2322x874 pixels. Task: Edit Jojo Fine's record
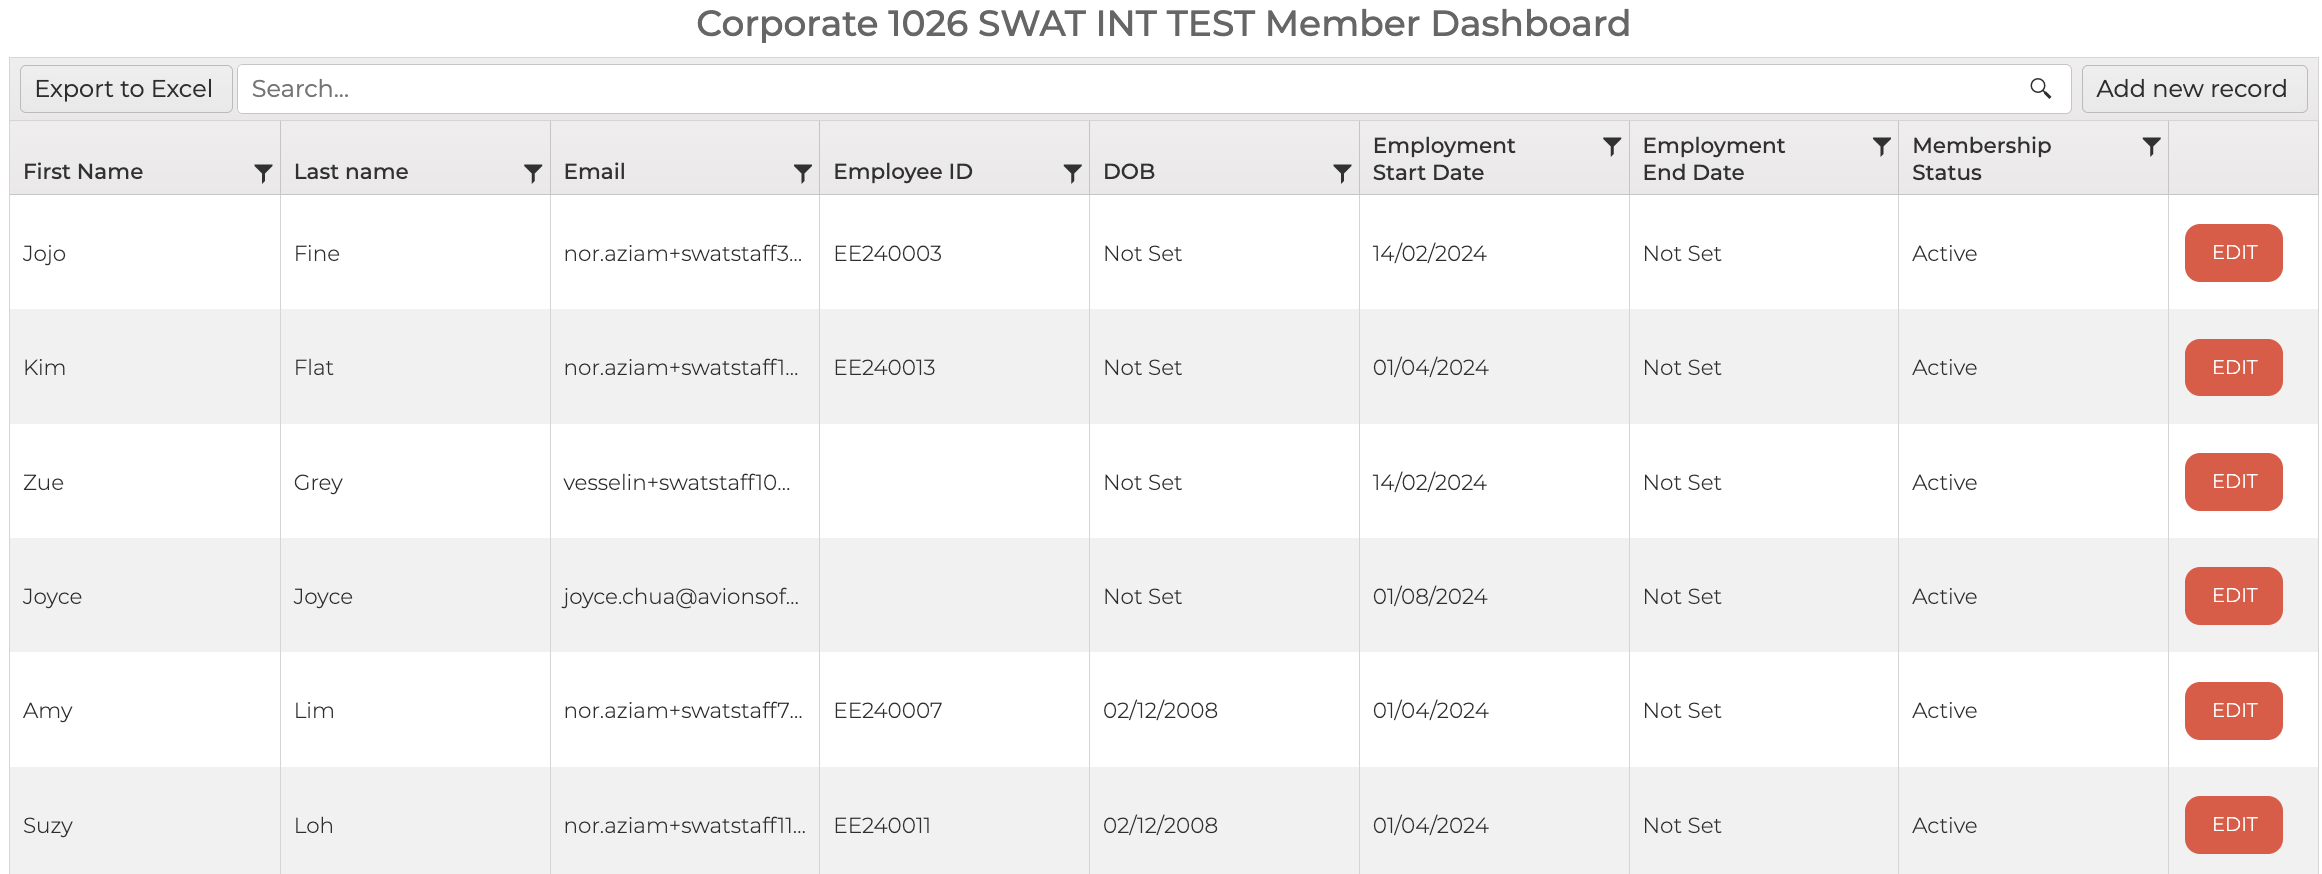[2233, 253]
